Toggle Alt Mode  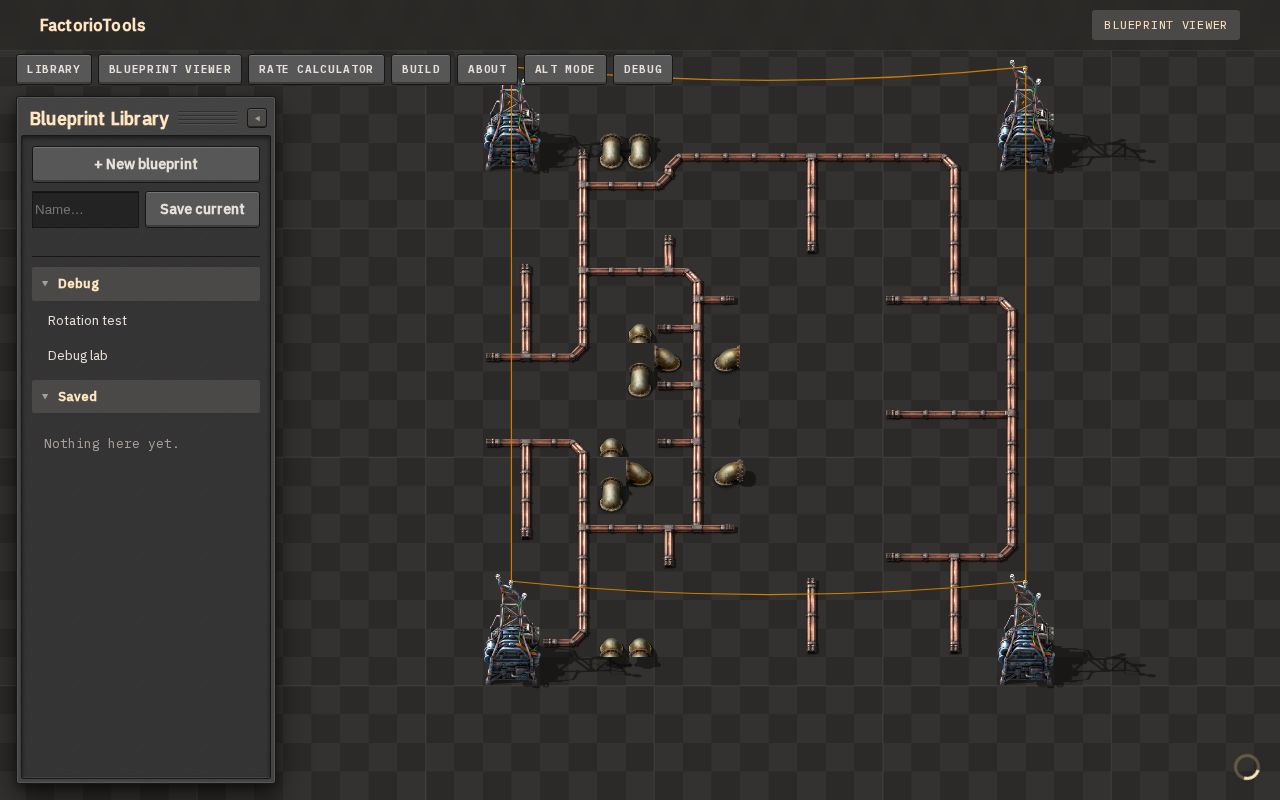(x=565, y=69)
